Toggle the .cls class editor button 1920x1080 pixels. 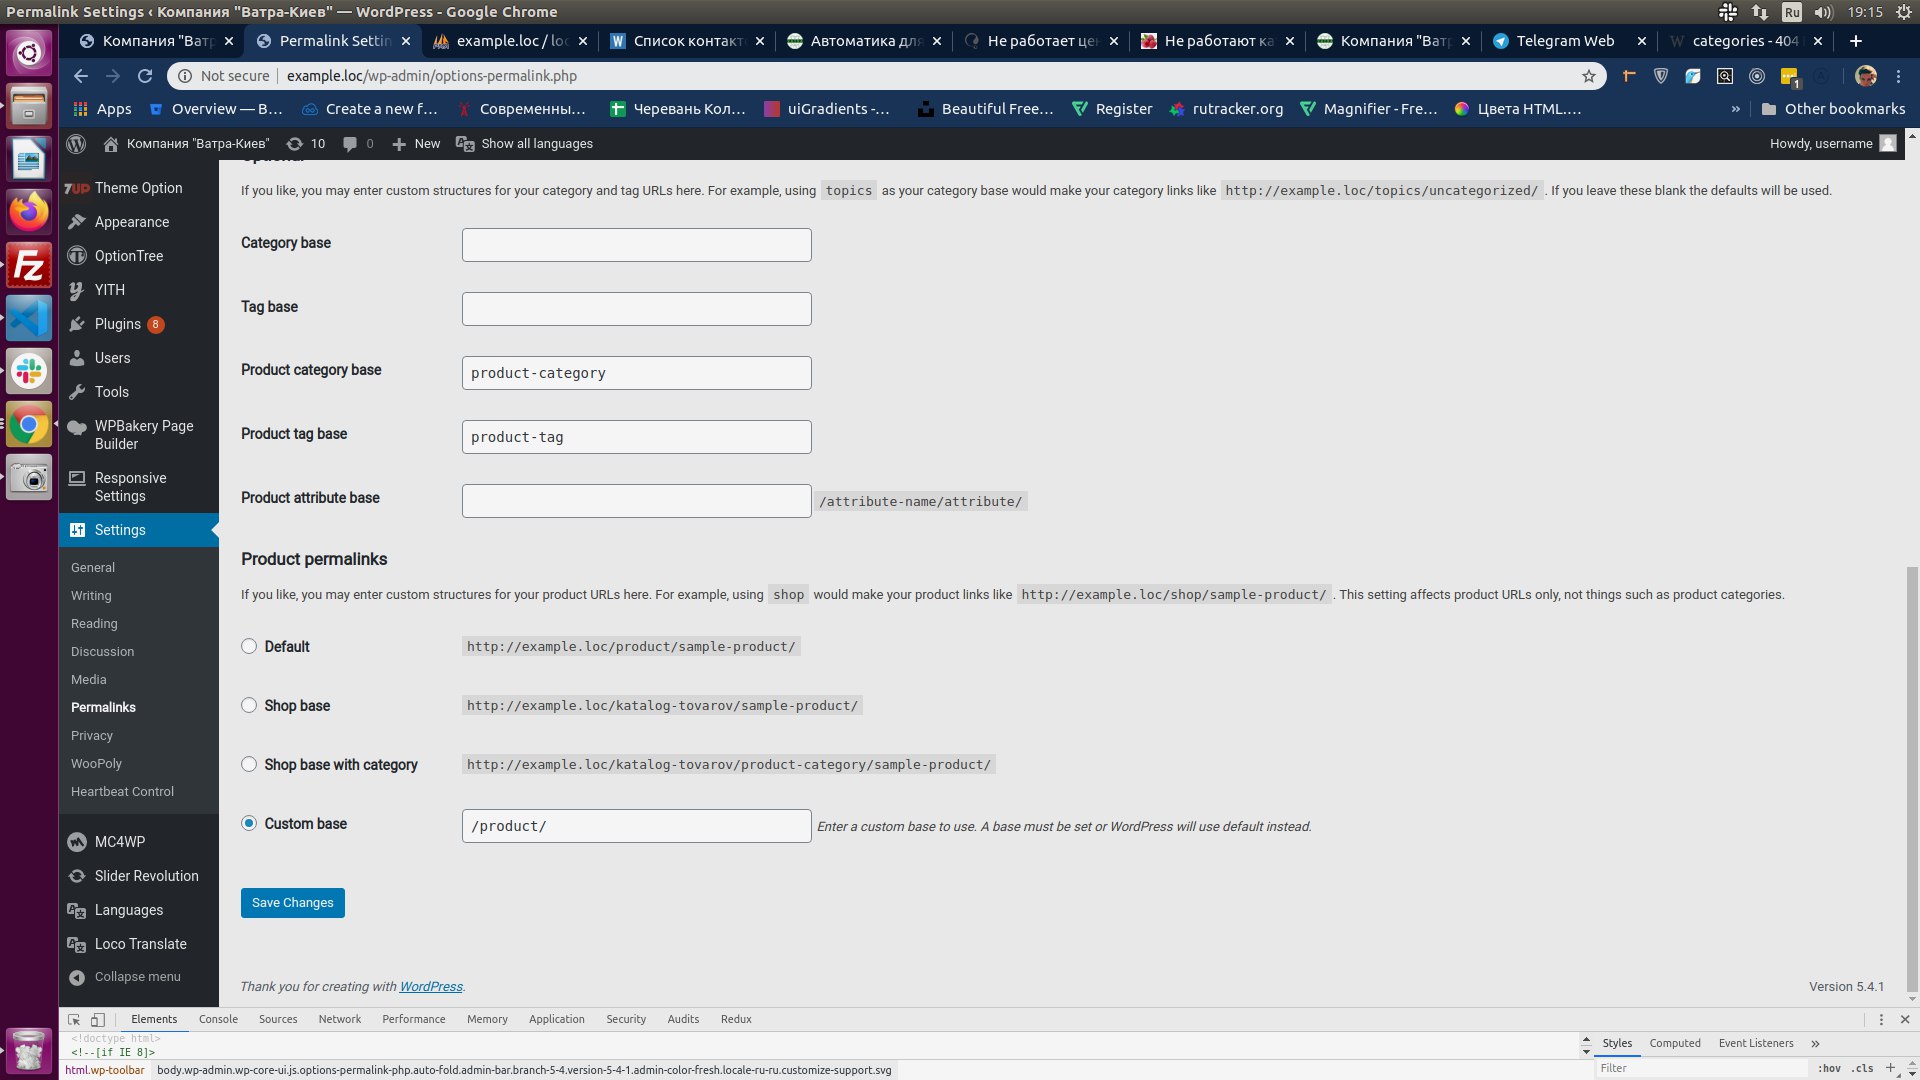[1862, 1068]
